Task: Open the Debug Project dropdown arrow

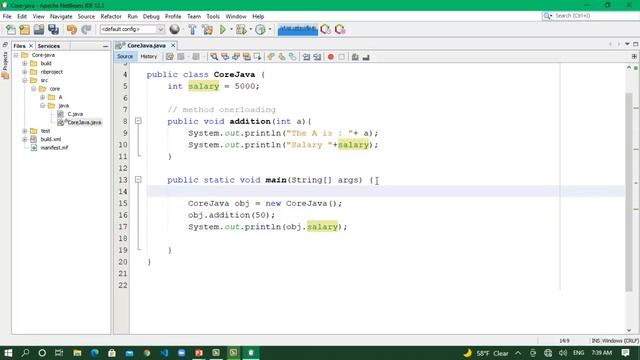Action: tap(250, 29)
